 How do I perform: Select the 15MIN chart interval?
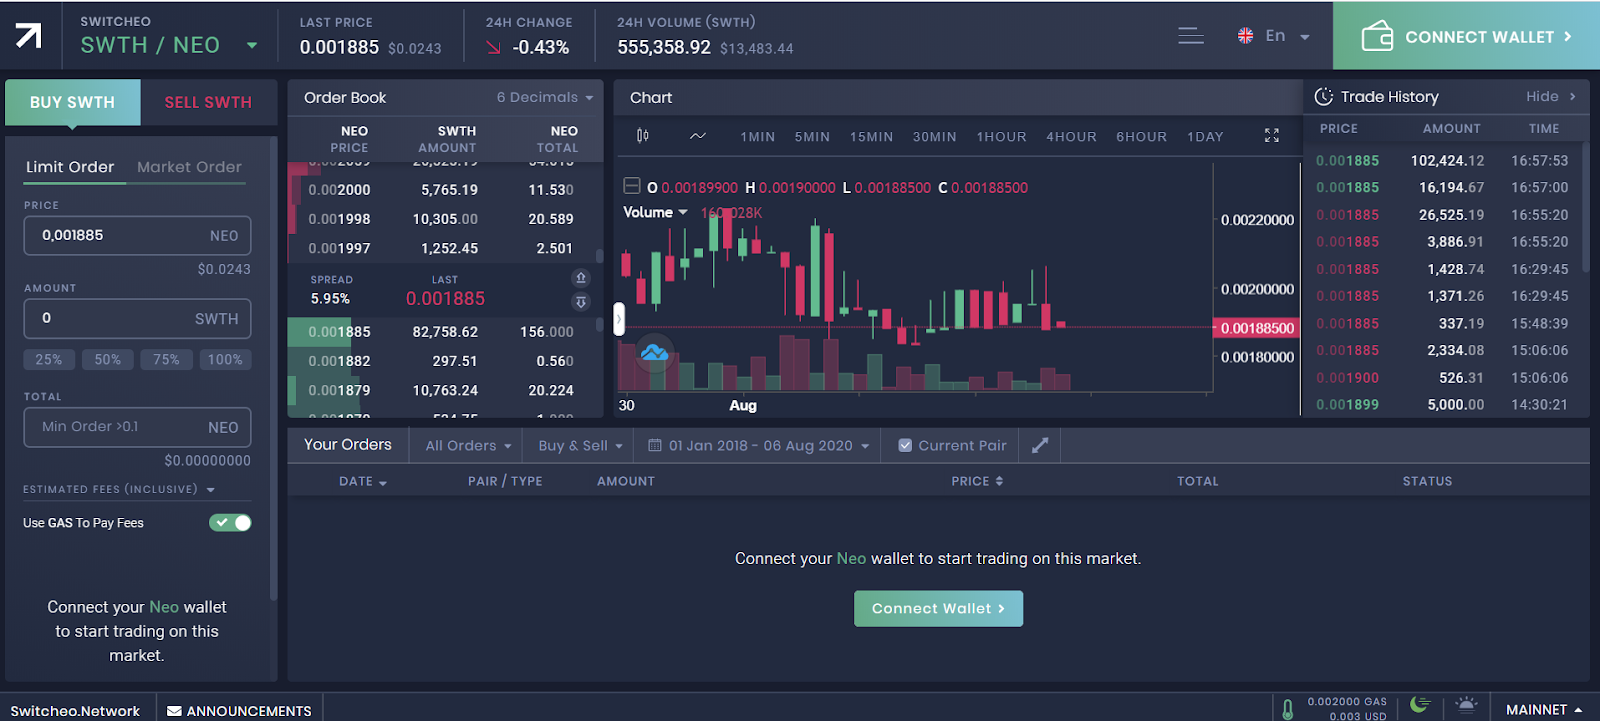(871, 137)
